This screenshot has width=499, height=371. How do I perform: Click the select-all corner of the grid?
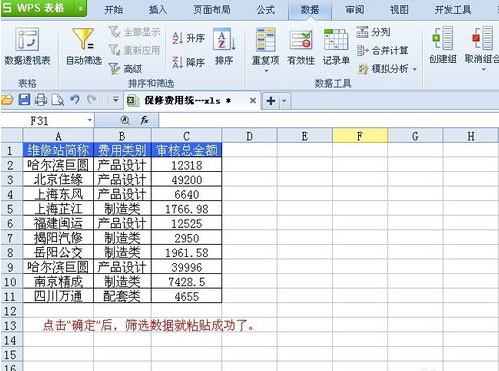click(11, 136)
